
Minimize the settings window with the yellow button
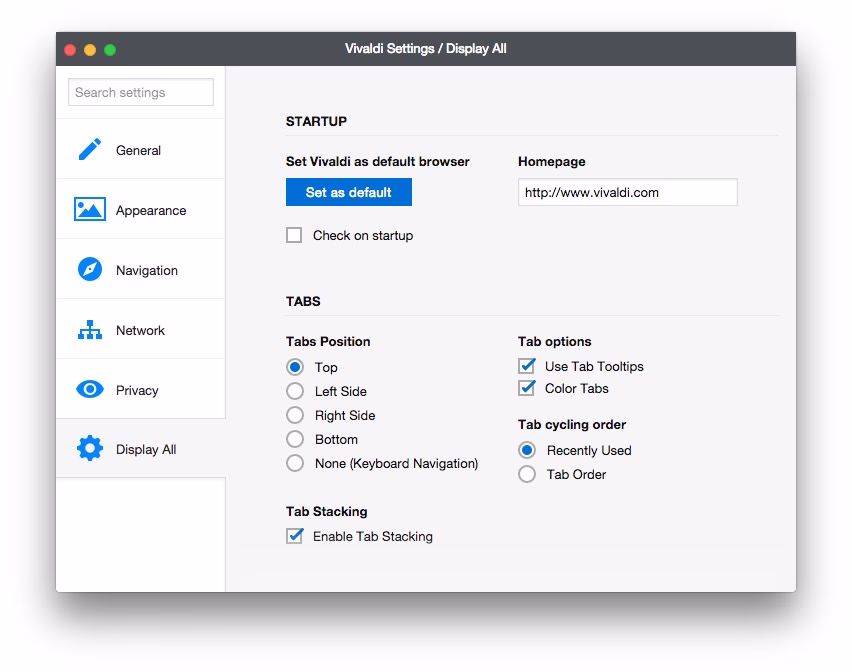(90, 50)
